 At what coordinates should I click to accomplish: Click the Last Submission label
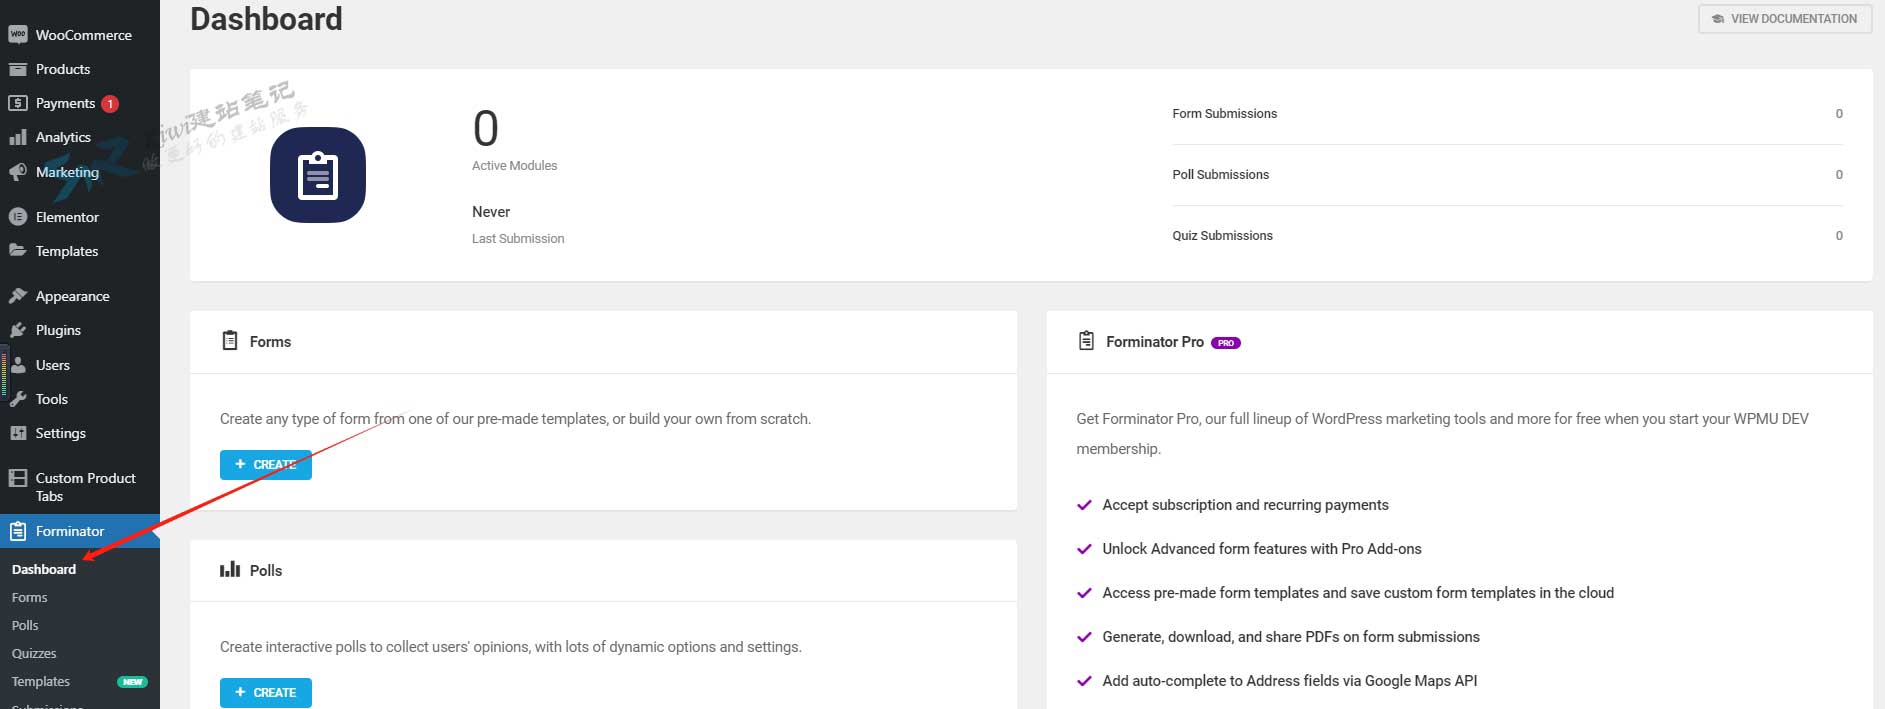point(518,239)
